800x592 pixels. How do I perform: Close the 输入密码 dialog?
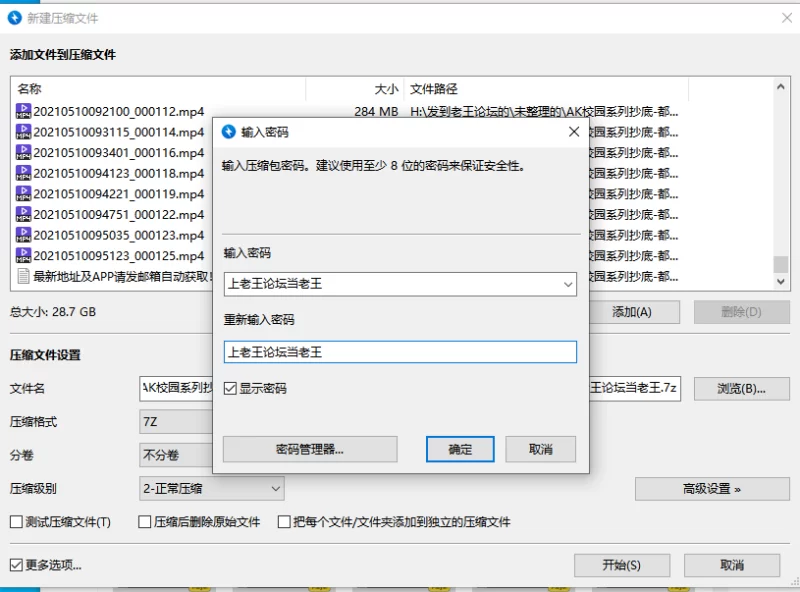(574, 132)
